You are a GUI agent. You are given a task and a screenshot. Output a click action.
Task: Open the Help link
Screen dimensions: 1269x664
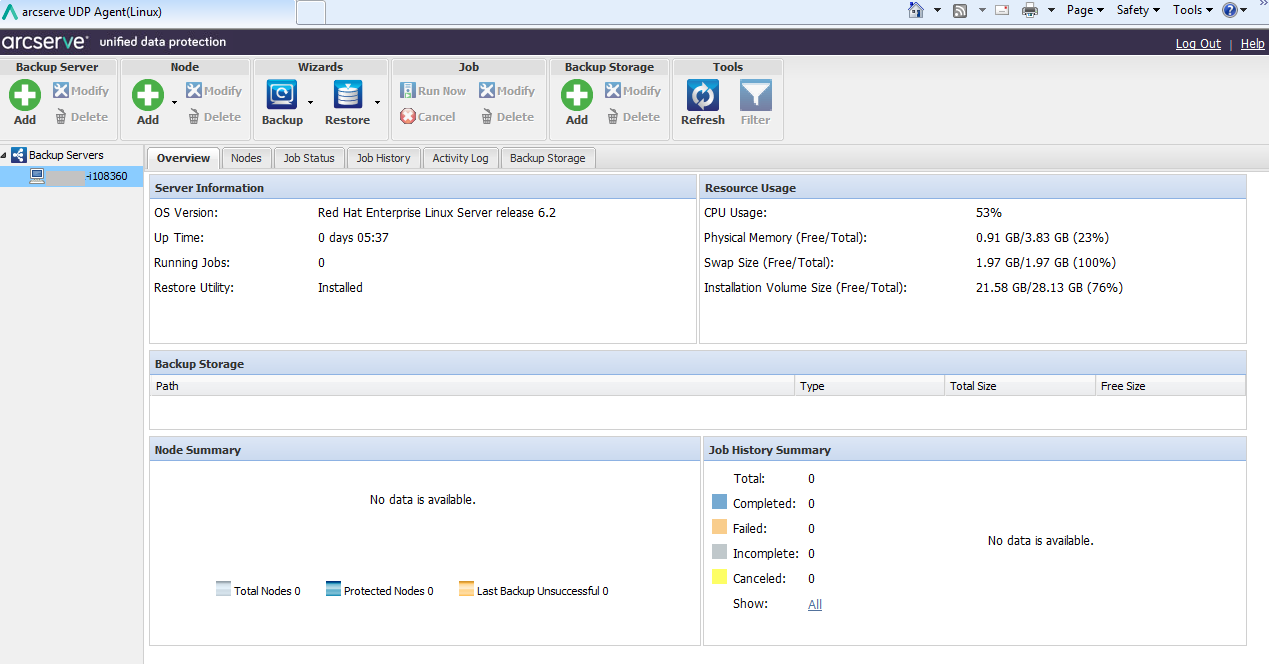1253,44
